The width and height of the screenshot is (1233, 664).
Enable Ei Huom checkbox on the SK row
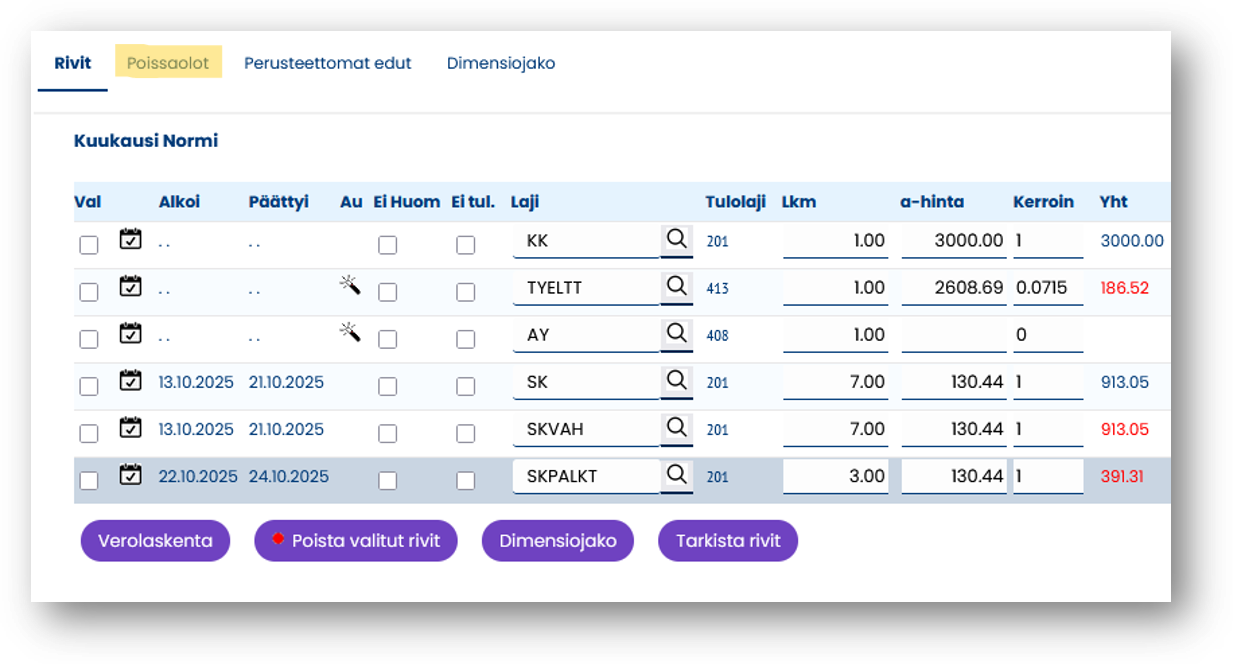[387, 386]
